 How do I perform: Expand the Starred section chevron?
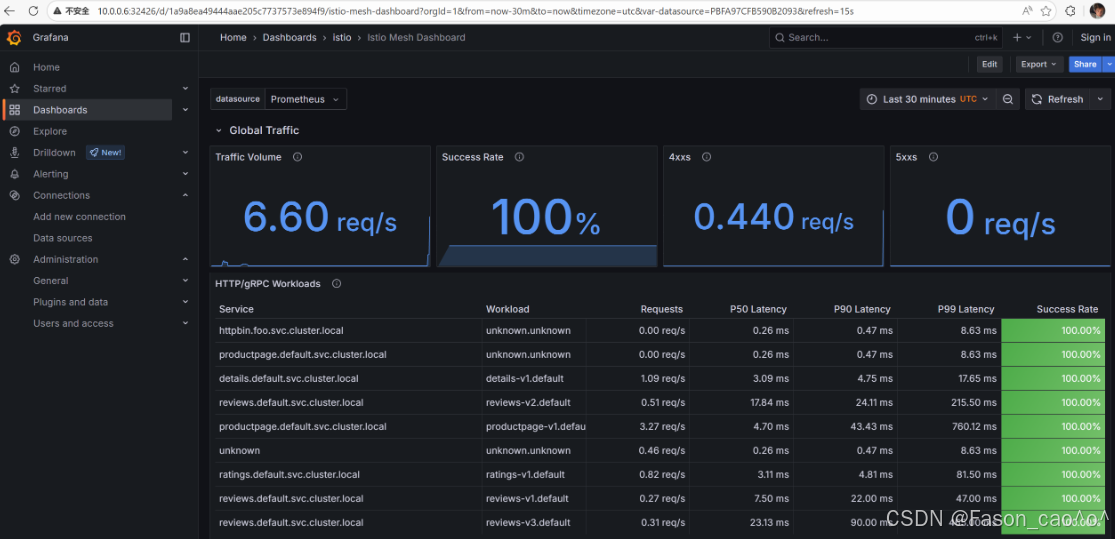(186, 89)
